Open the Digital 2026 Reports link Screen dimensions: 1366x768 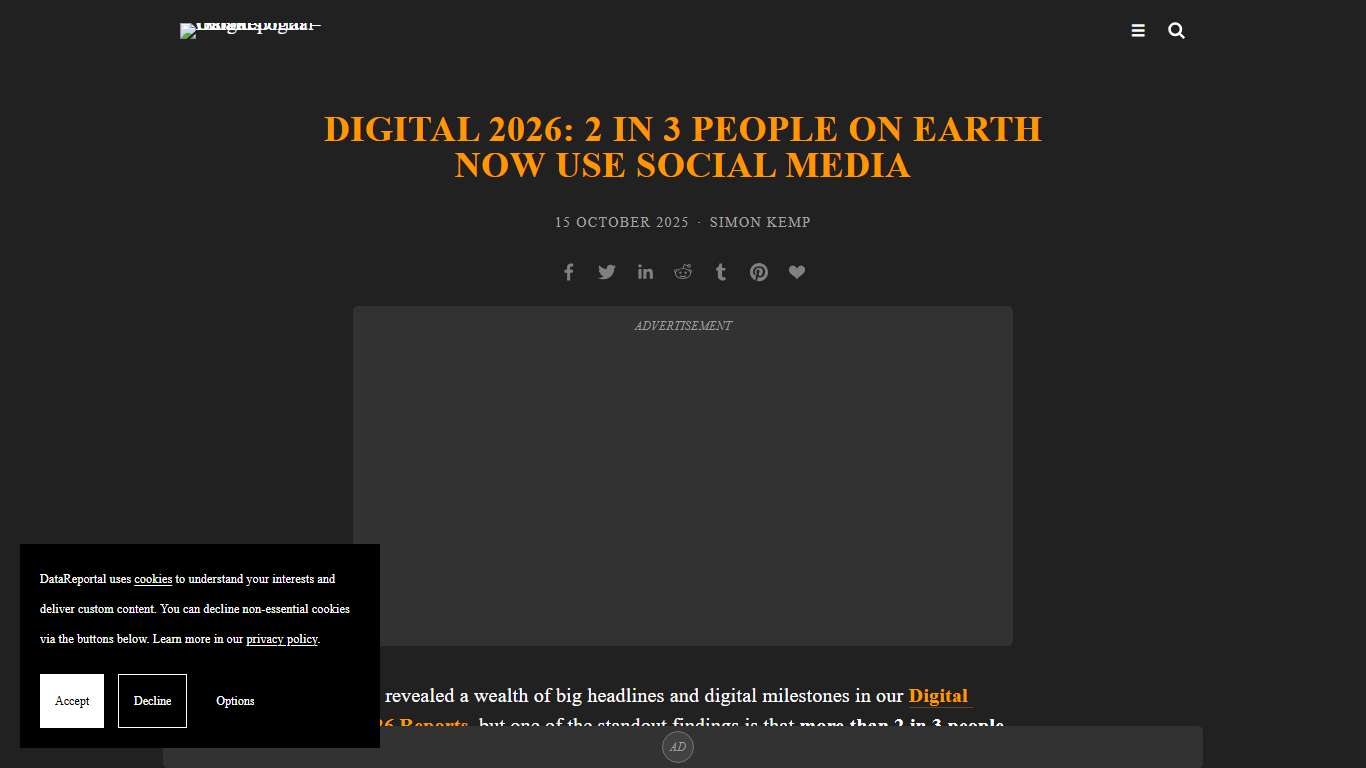[x=938, y=696]
